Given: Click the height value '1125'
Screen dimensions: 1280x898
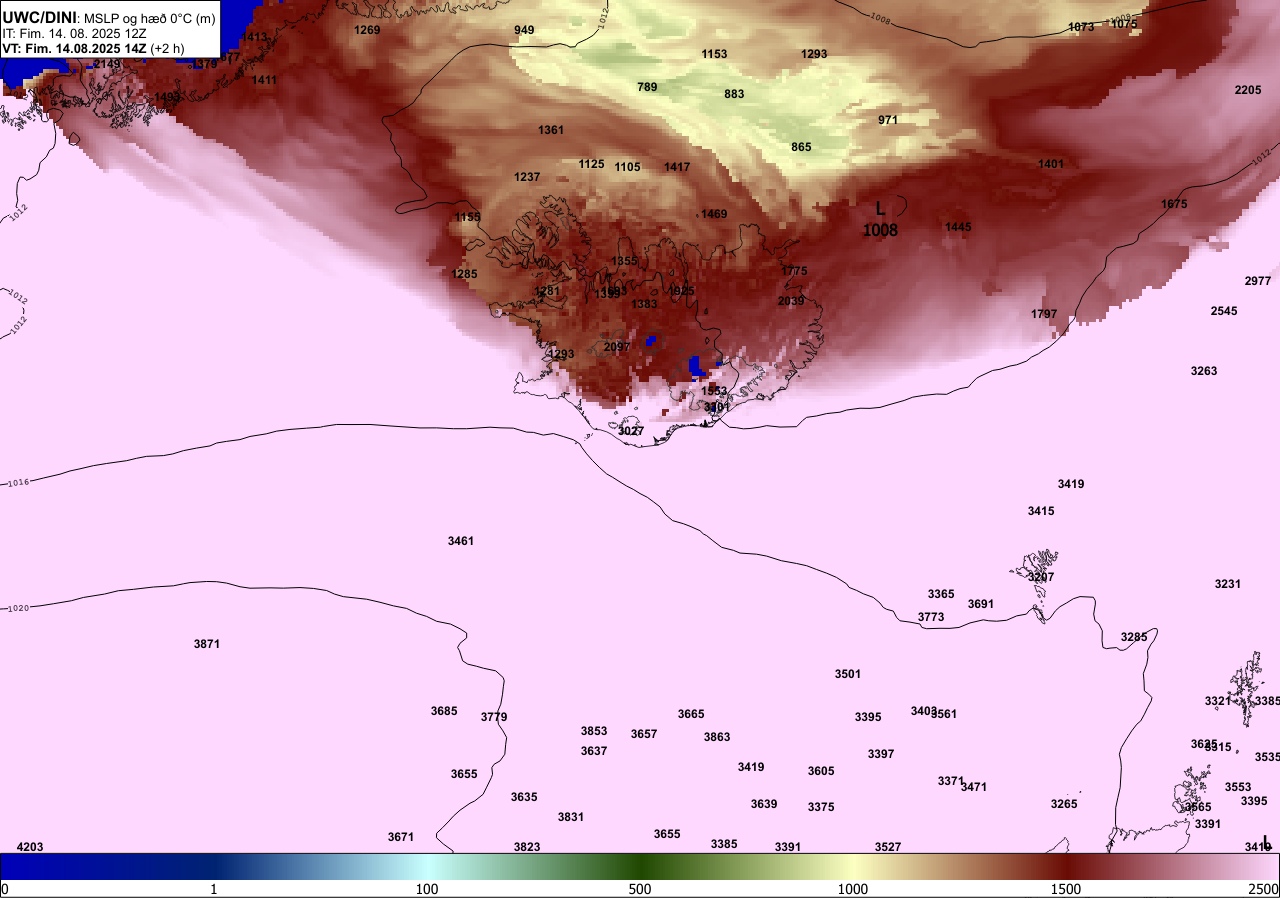Looking at the screenshot, I should [591, 164].
